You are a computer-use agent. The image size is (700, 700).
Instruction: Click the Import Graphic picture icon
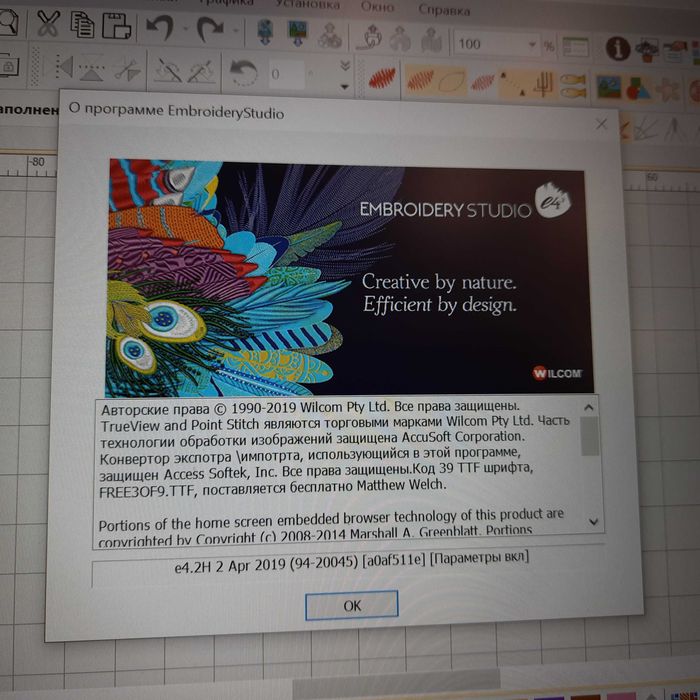pos(298,33)
